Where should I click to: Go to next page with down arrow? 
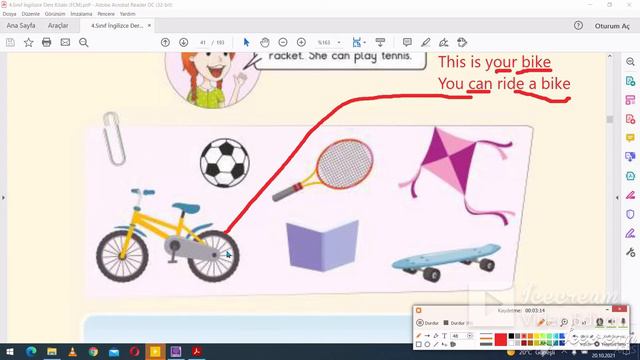[184, 42]
